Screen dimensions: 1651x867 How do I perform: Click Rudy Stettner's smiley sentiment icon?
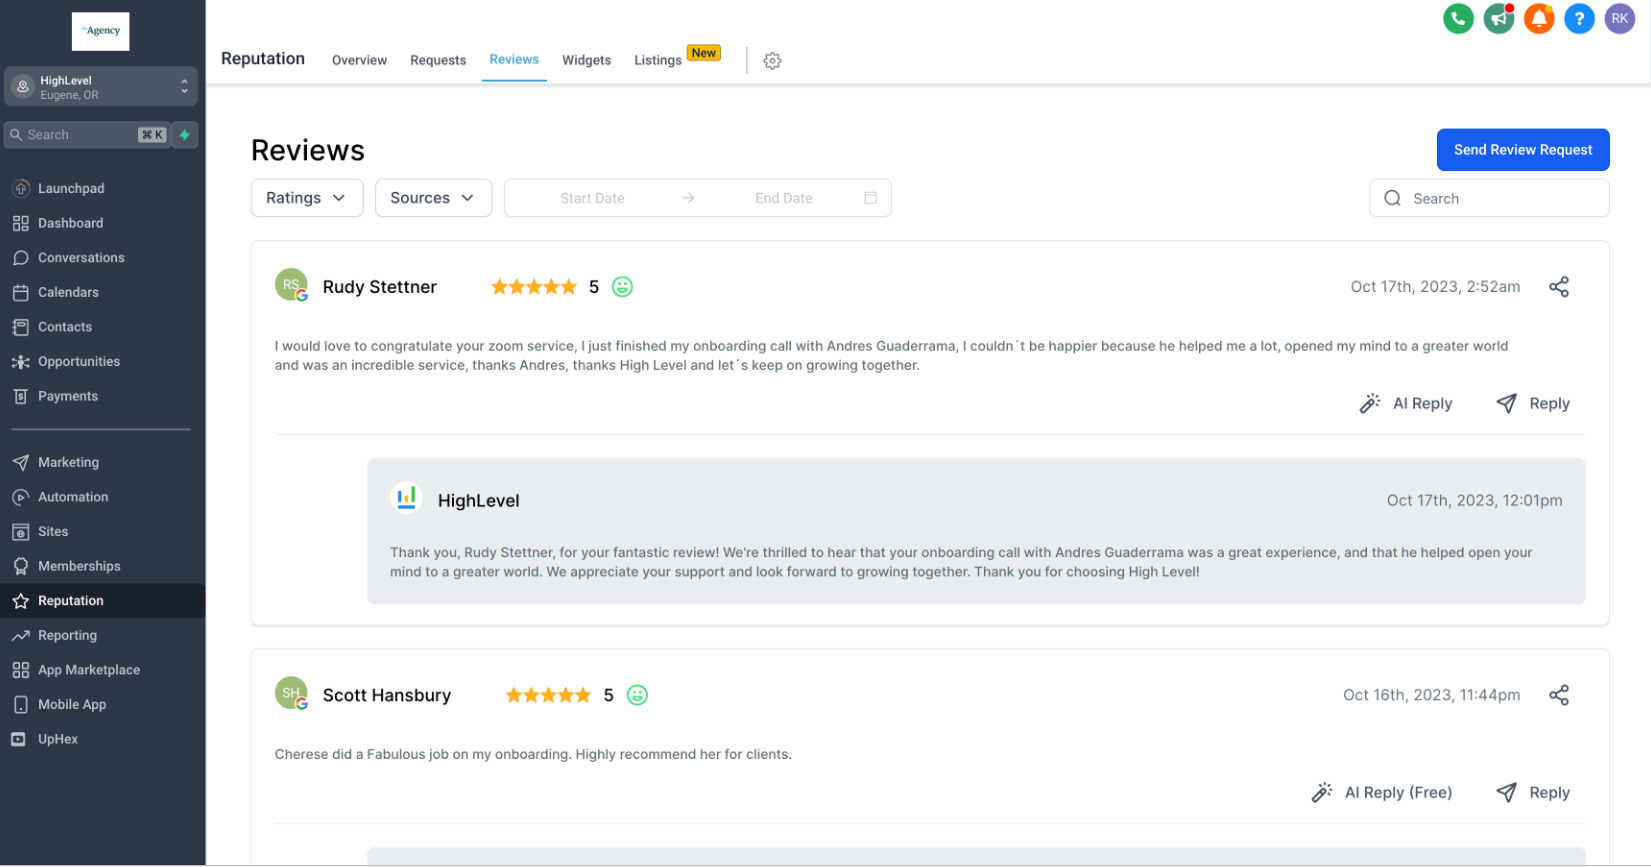(x=622, y=287)
